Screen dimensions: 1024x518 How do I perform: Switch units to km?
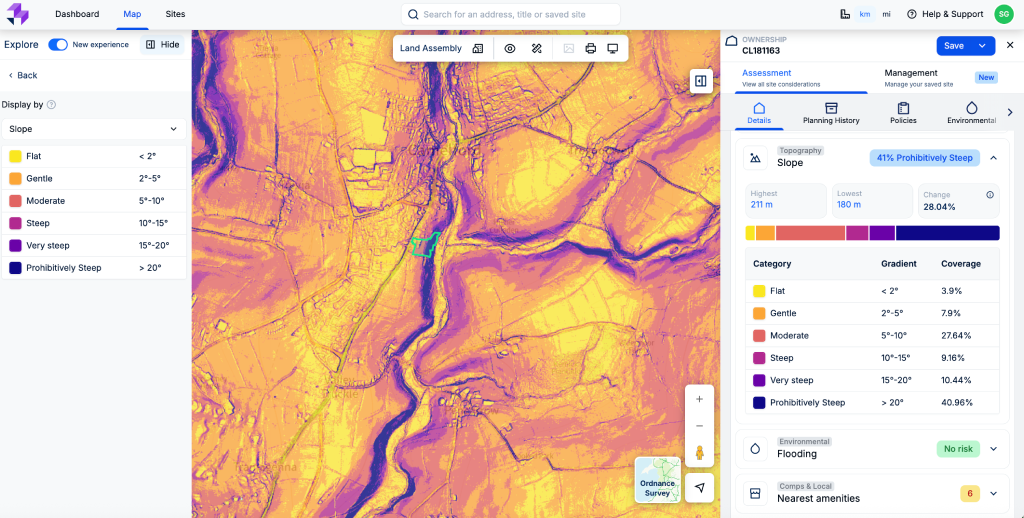tap(865, 14)
